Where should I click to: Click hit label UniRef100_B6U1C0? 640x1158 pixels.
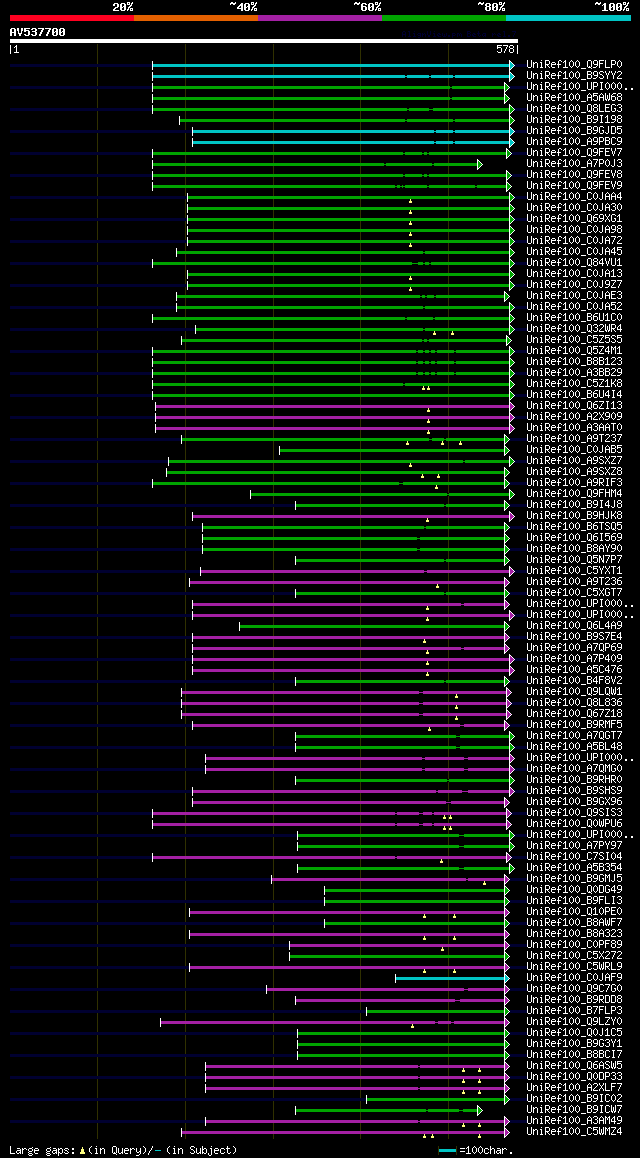[574, 318]
